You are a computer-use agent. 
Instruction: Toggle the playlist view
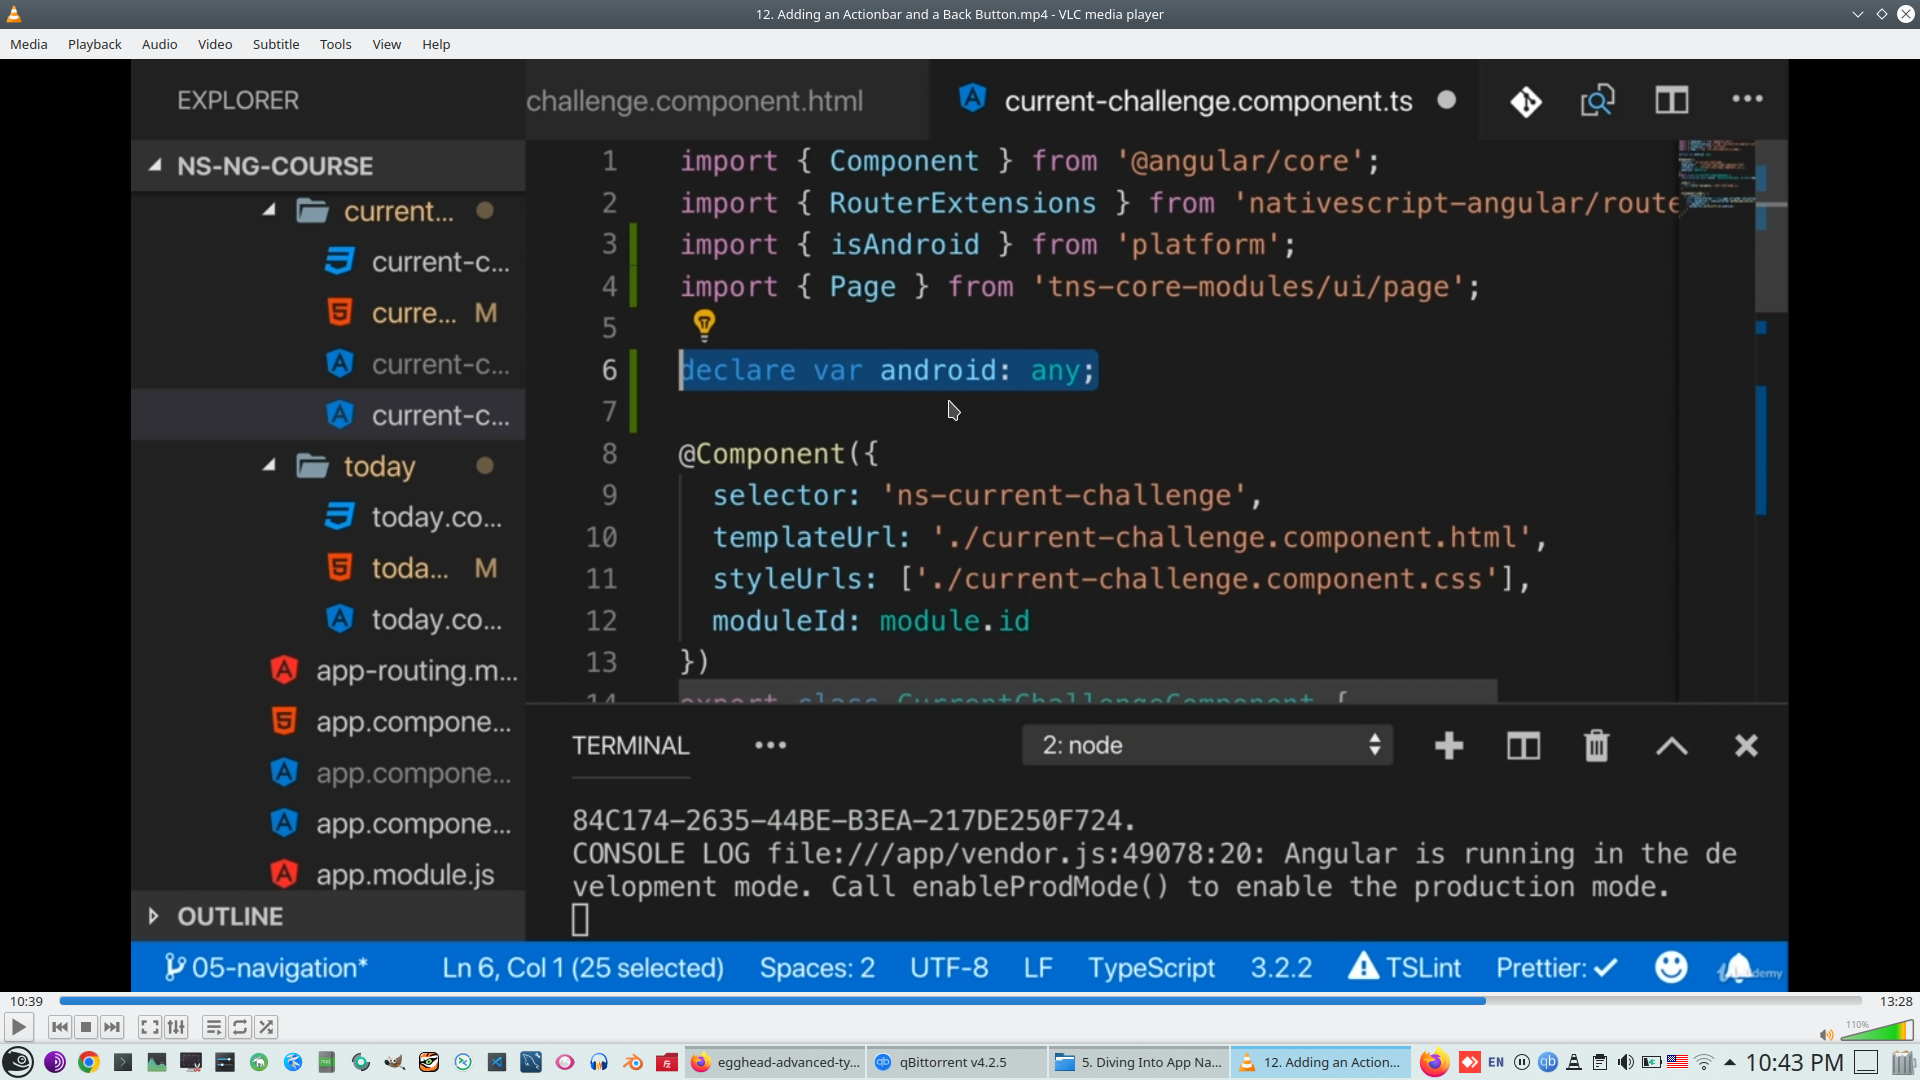213,1027
